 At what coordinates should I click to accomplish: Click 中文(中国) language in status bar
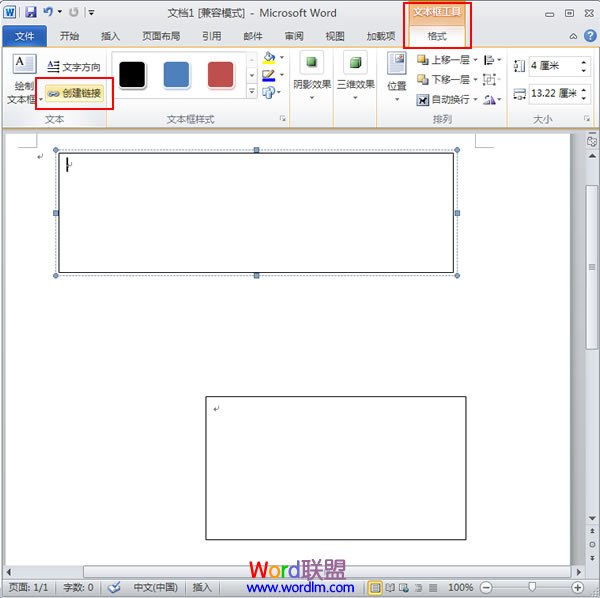(155, 587)
